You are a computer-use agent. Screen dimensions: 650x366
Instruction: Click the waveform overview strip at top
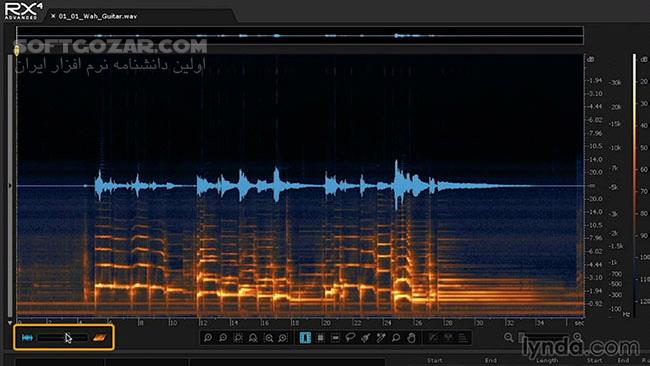click(x=300, y=36)
